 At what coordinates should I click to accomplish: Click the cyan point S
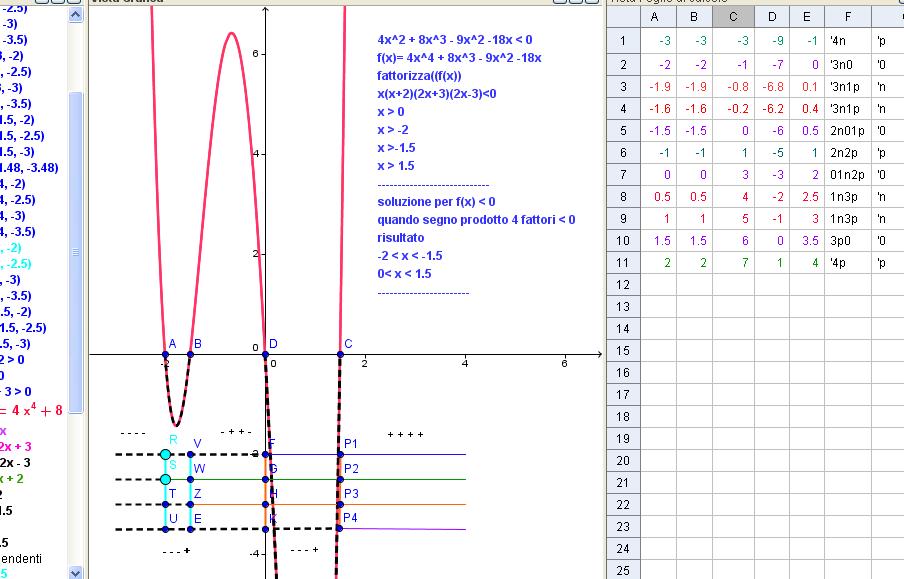click(x=165, y=479)
